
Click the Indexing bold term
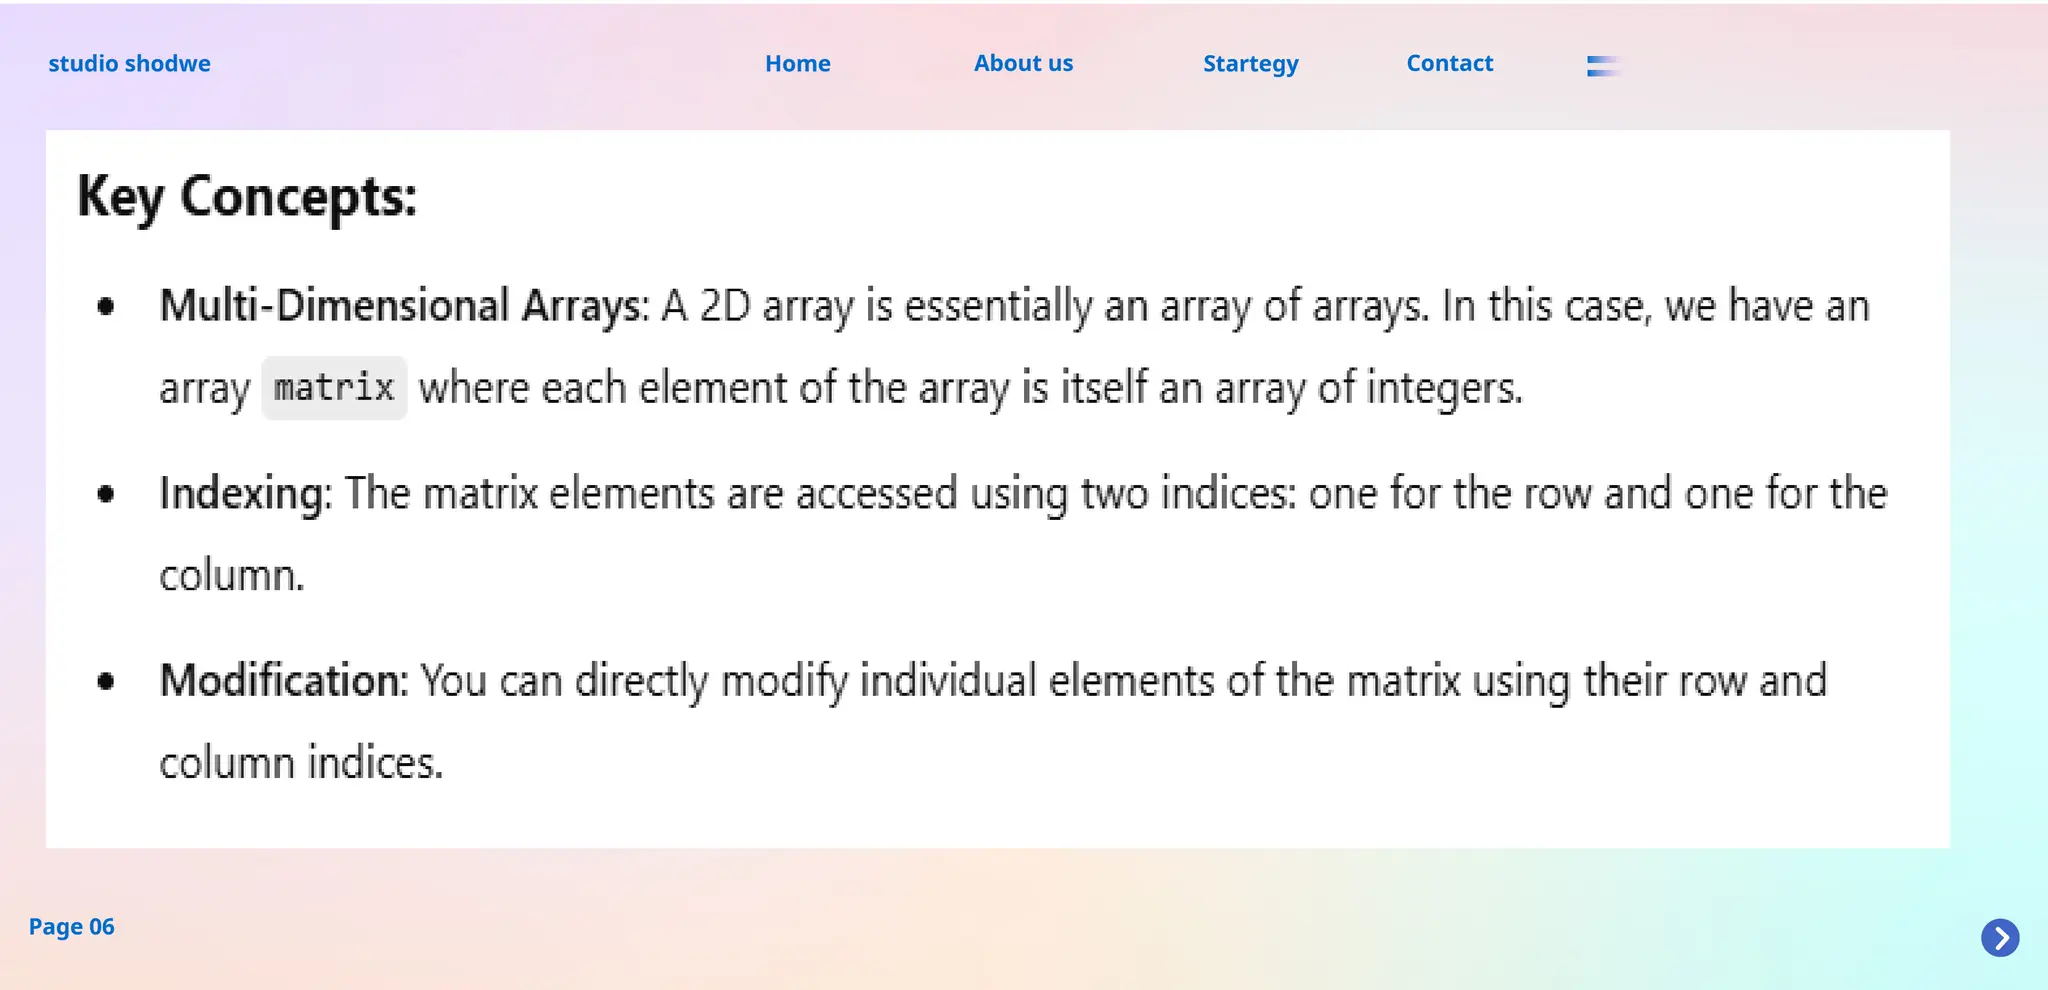[246, 494]
